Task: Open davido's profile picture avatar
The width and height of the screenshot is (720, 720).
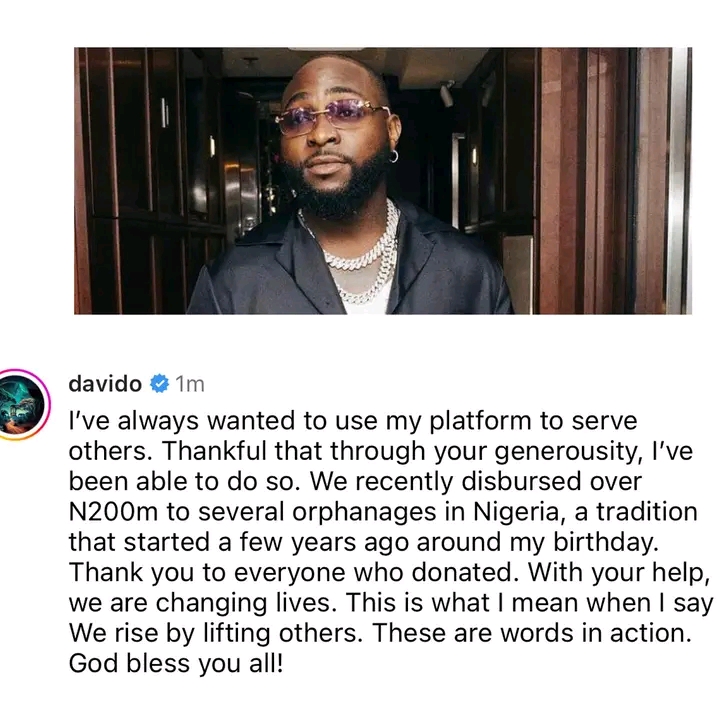Action: (21, 405)
